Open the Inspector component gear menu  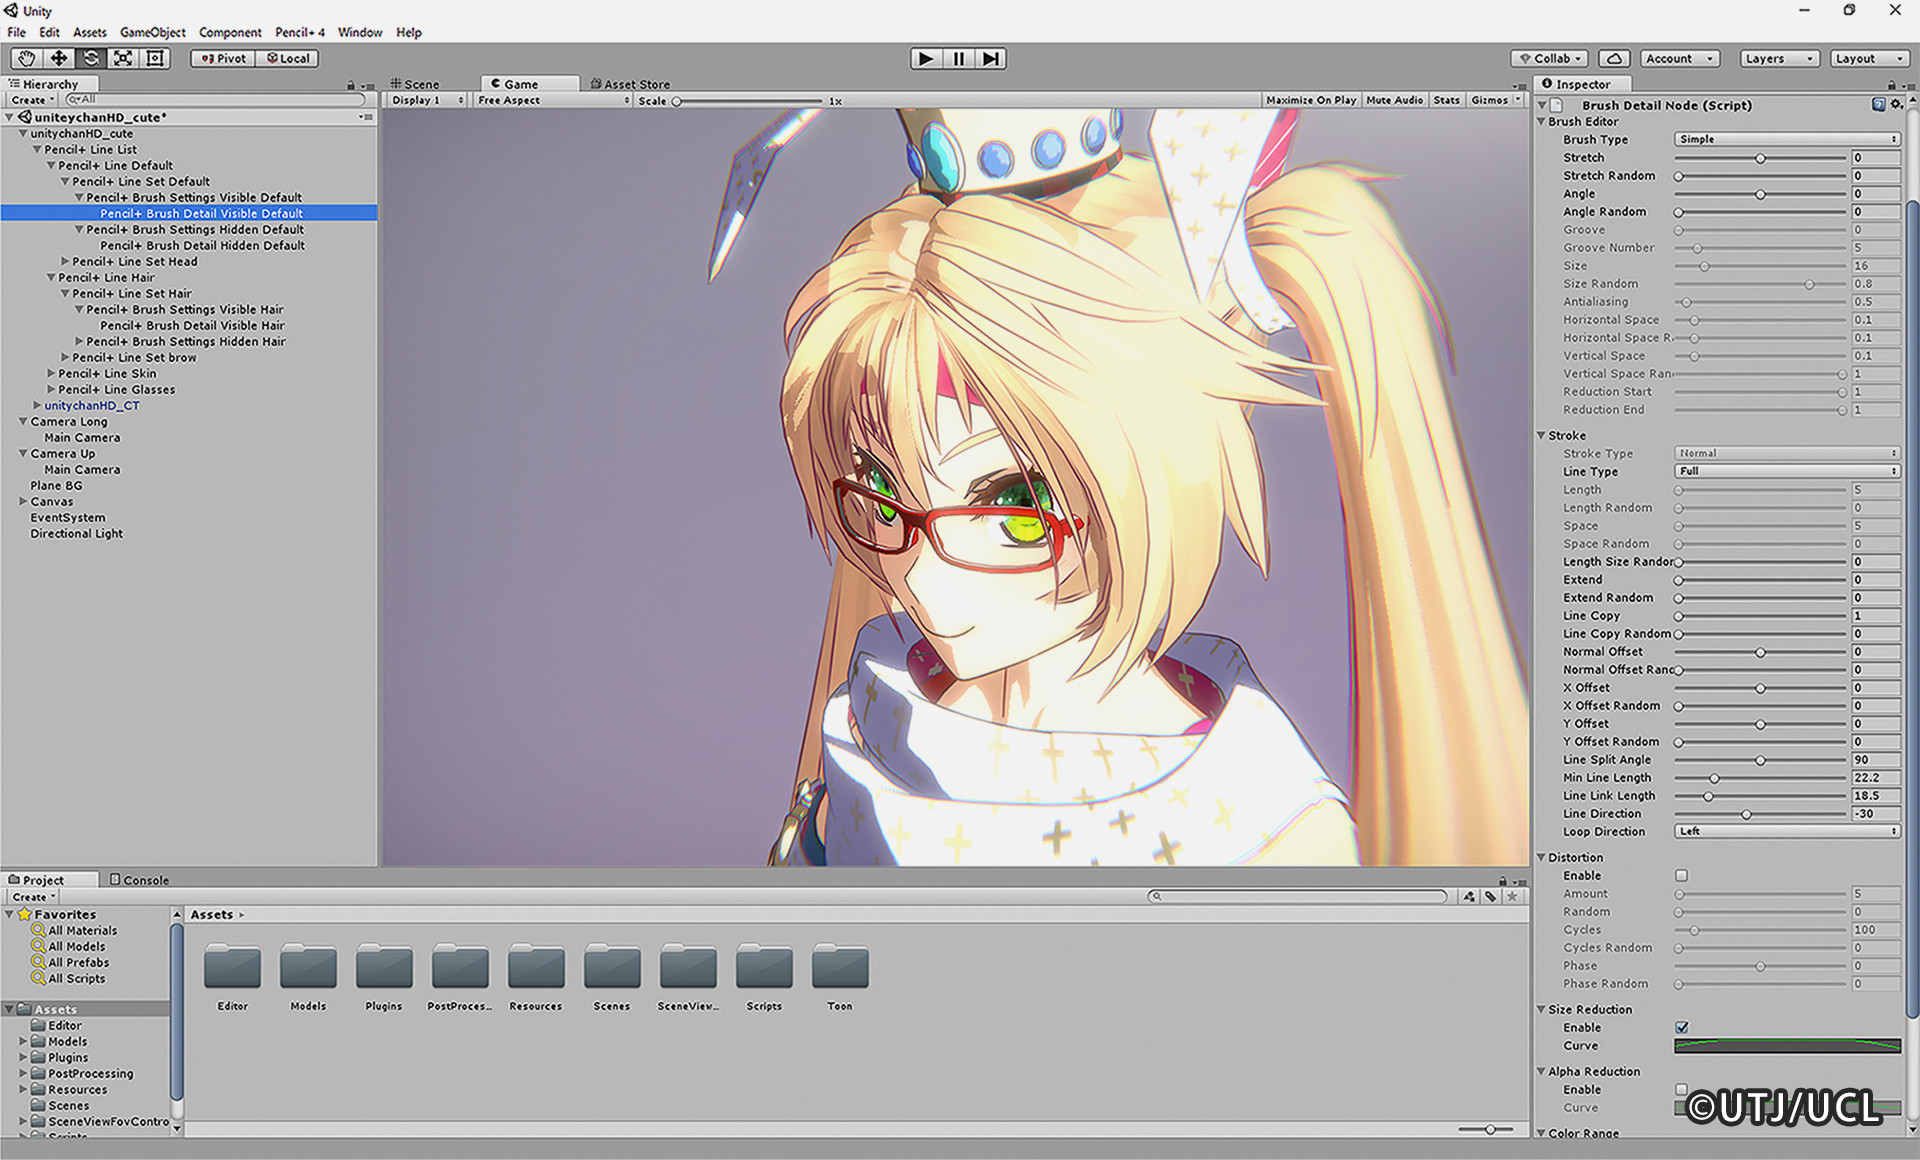click(1896, 104)
